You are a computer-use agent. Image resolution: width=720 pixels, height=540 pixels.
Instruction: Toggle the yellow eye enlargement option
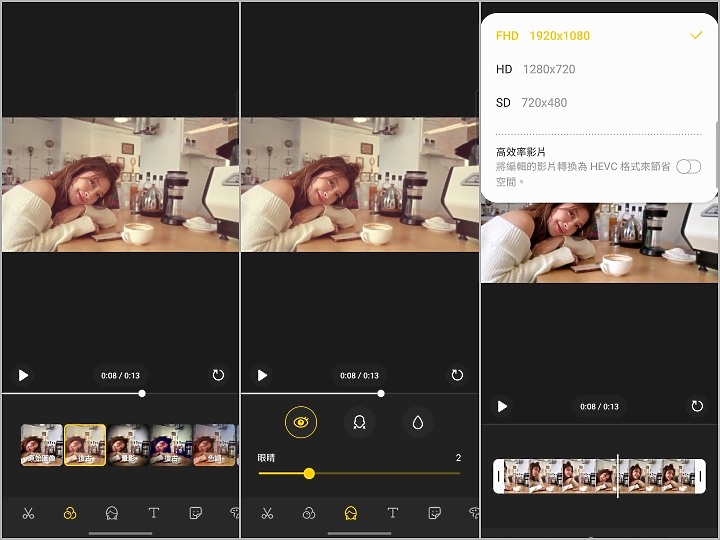[300, 423]
